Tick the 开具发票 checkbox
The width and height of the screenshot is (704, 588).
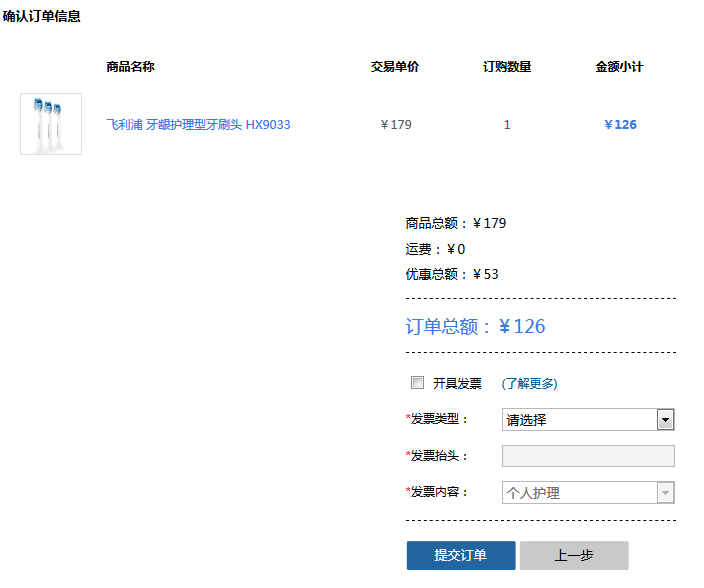tap(417, 382)
